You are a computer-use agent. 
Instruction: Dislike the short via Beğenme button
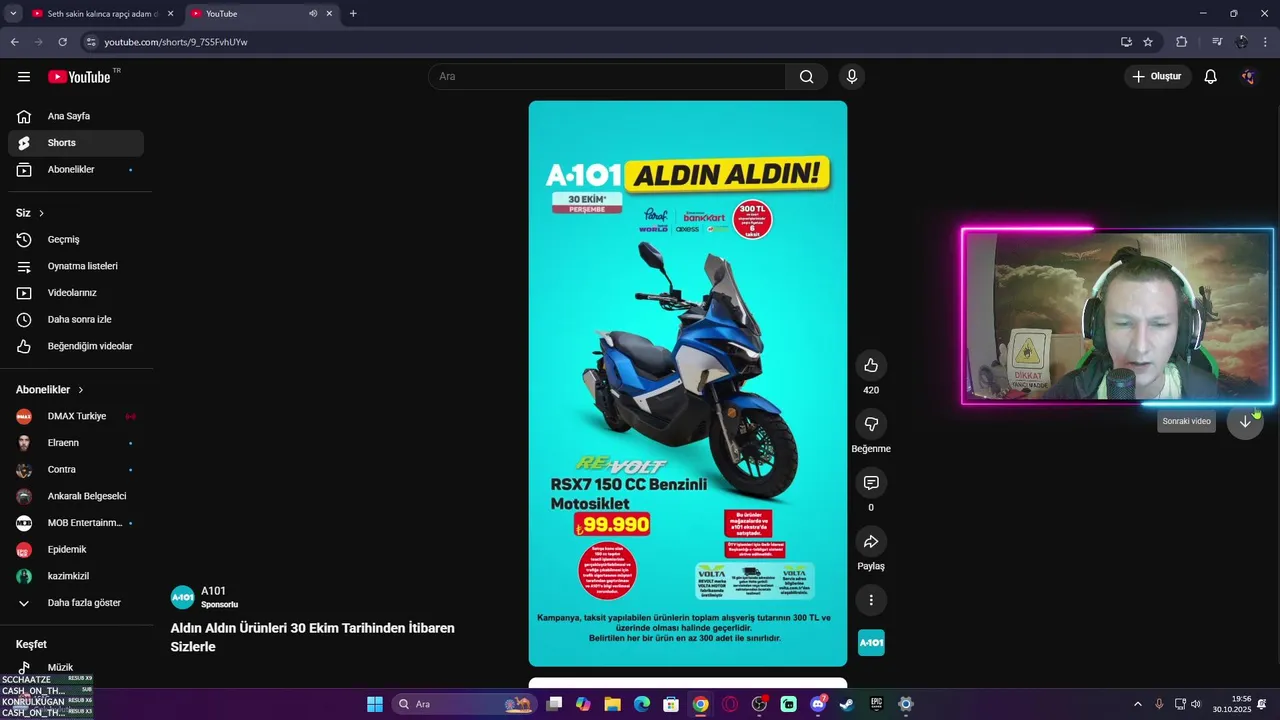click(871, 424)
